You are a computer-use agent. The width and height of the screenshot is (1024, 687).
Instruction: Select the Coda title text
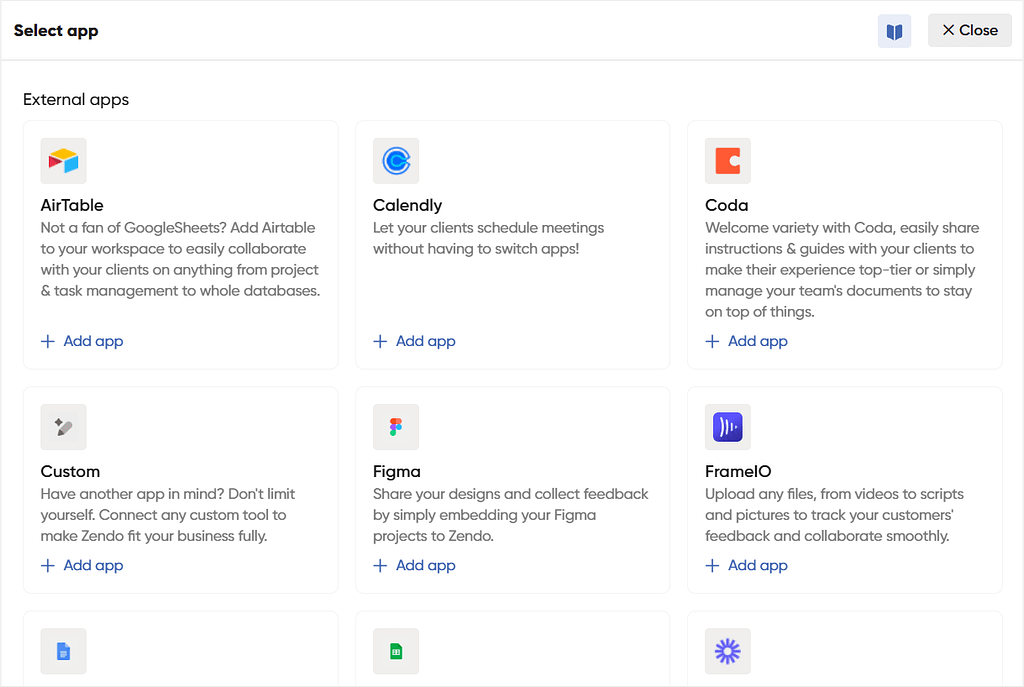(726, 205)
